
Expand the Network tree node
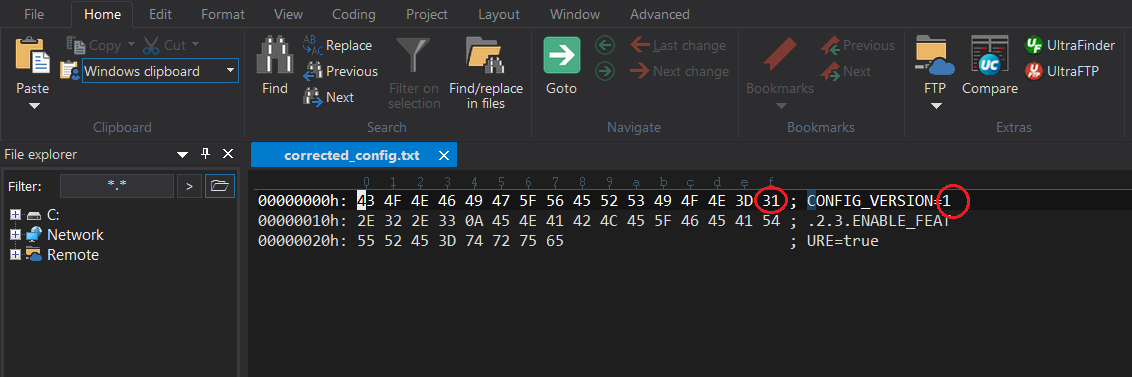click(15, 235)
